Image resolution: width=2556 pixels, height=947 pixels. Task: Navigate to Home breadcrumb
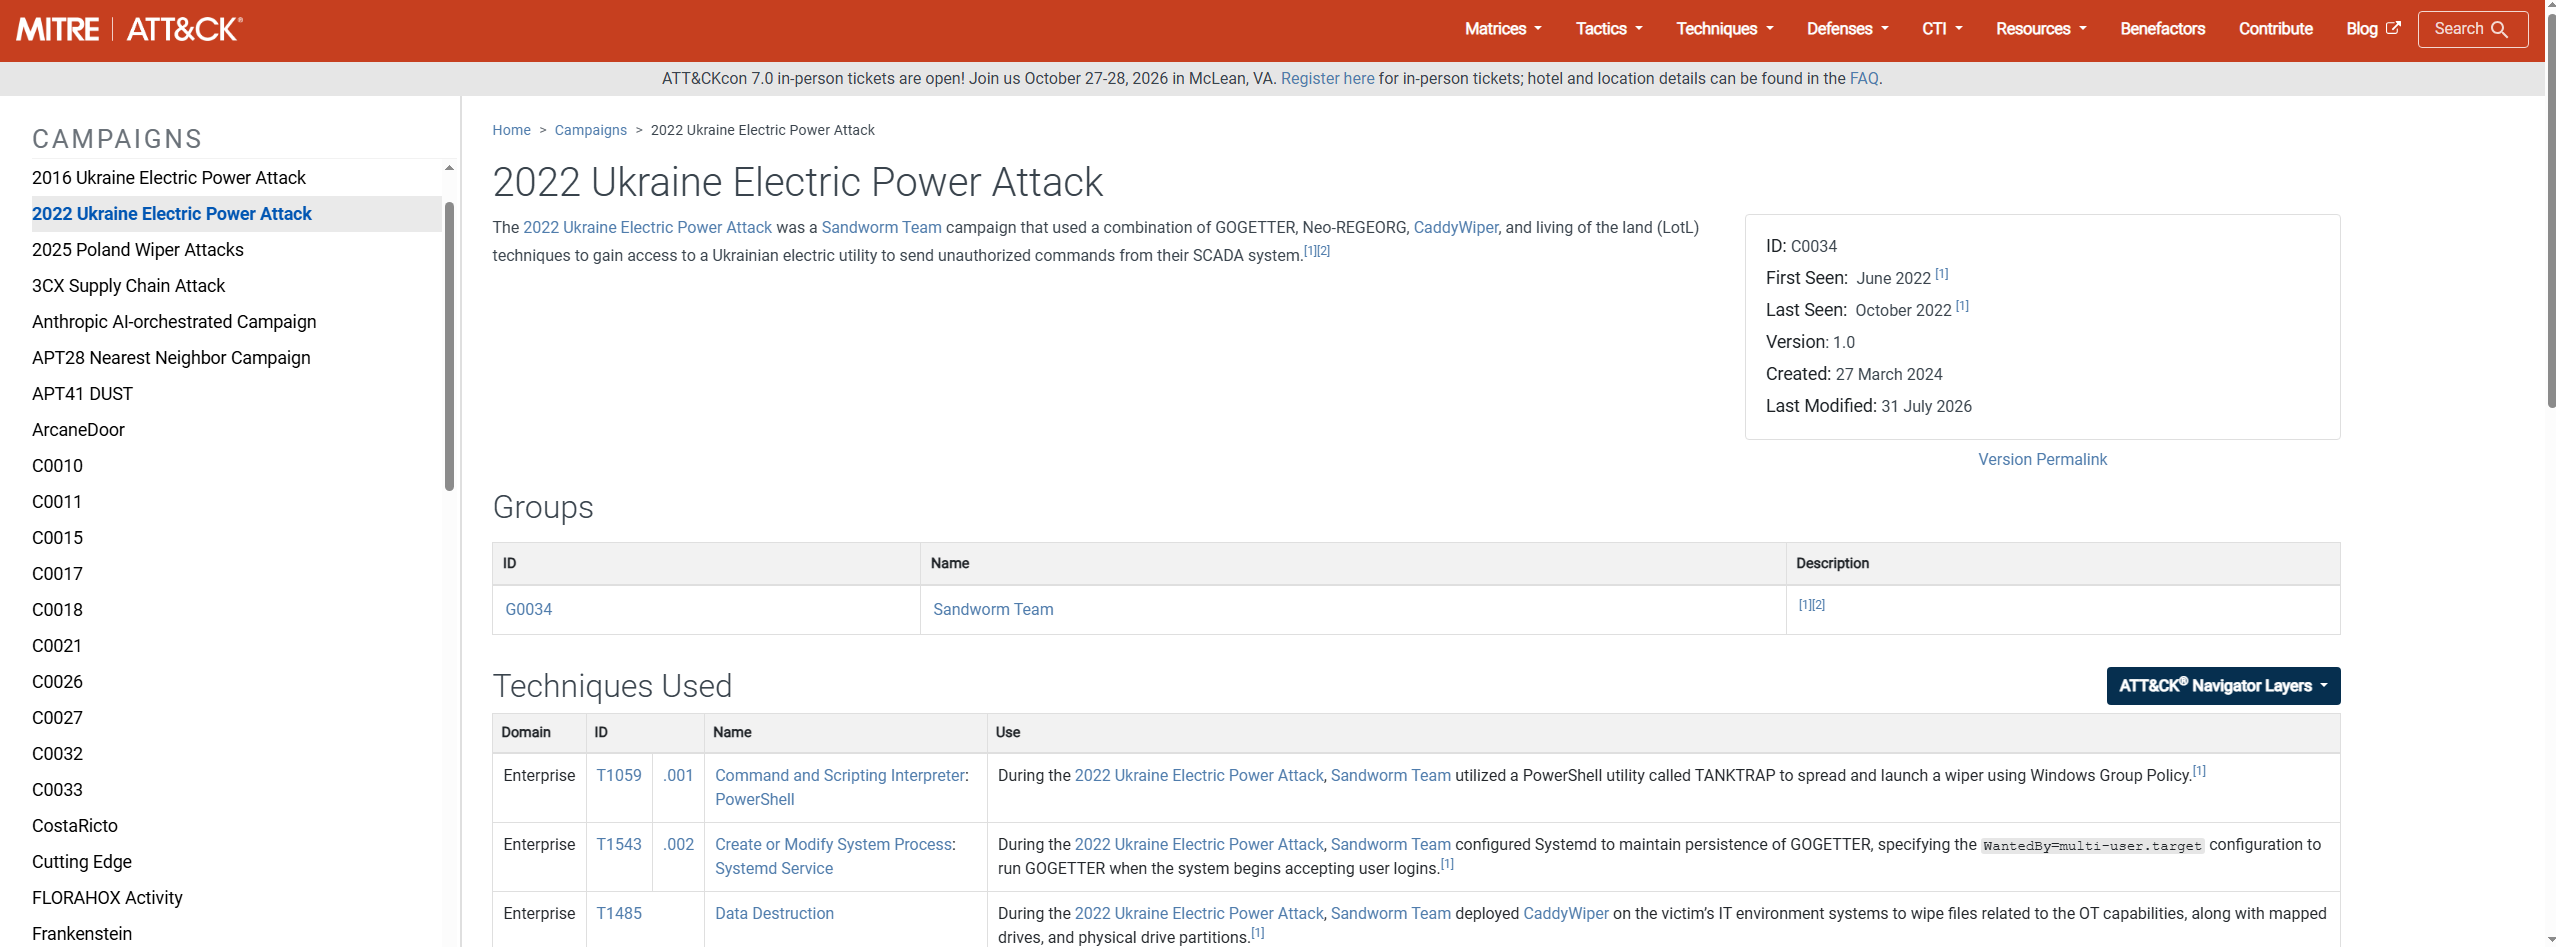point(511,130)
